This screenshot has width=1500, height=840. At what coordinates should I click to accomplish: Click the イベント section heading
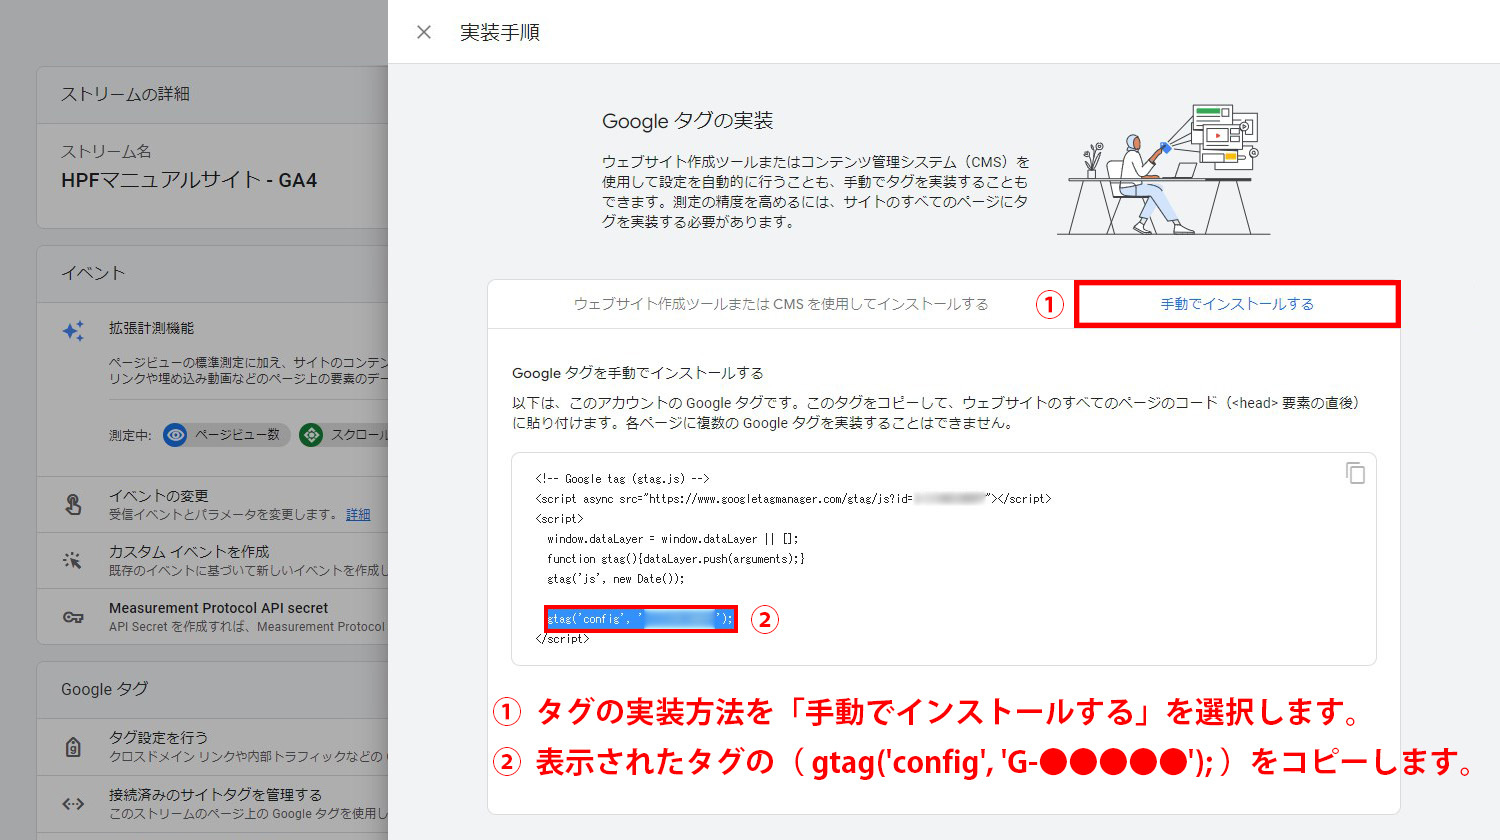[x=93, y=273]
